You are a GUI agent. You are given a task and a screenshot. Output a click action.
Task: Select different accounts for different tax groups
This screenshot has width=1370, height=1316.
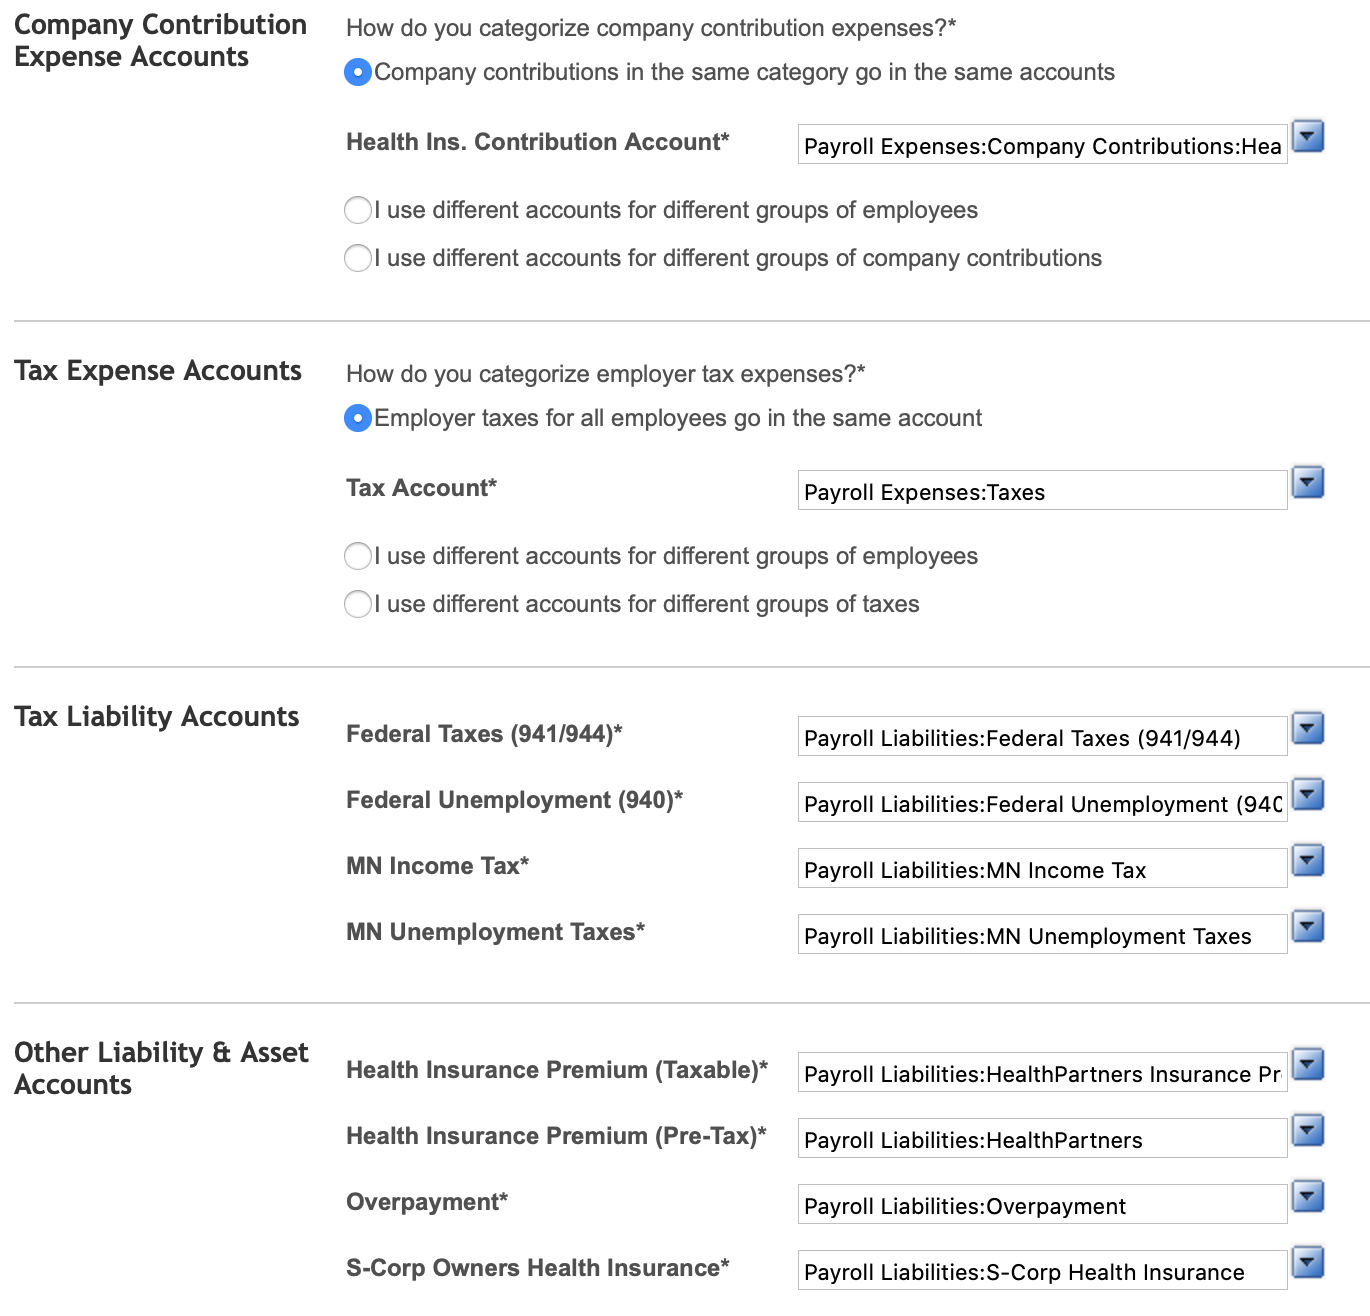pos(357,604)
